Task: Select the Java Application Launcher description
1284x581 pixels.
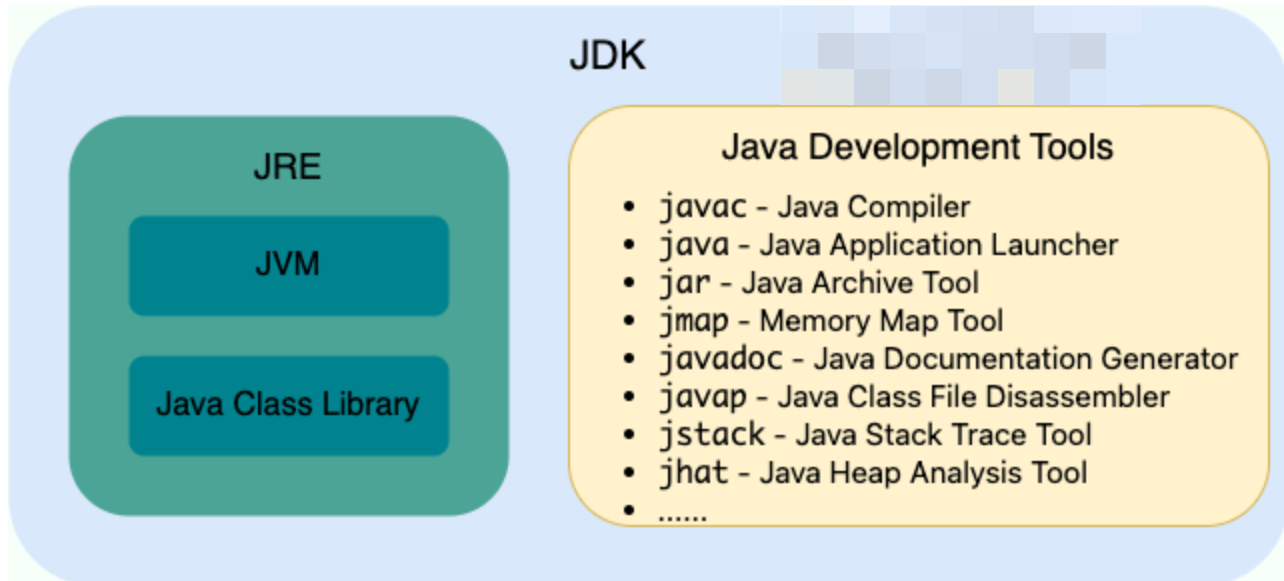Action: tap(938, 245)
